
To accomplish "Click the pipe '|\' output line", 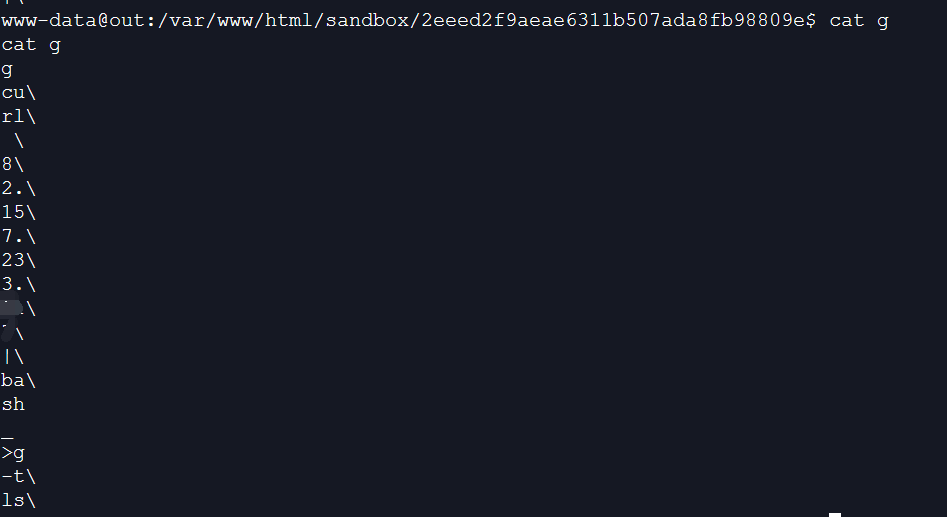I will pyautogui.click(x=13, y=356).
